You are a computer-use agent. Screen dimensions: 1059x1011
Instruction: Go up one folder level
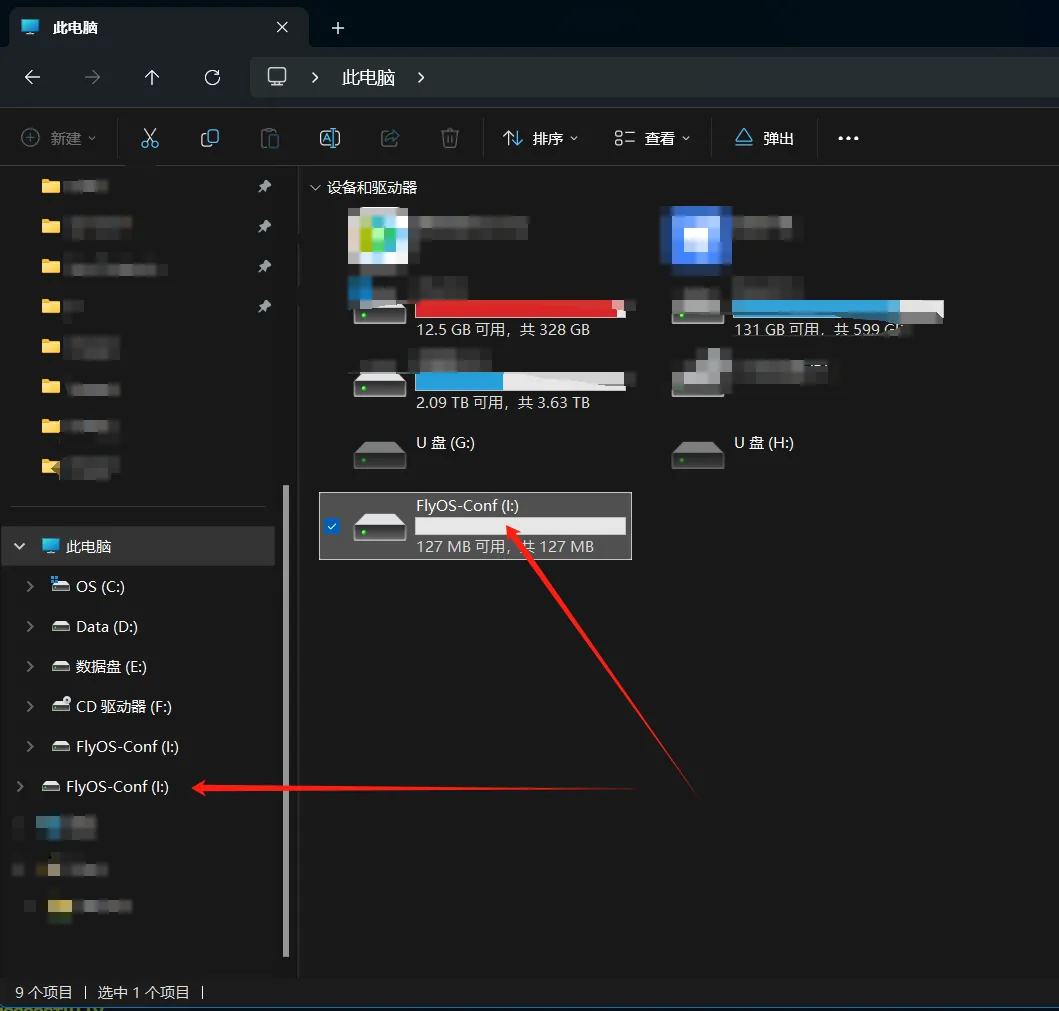[152, 77]
